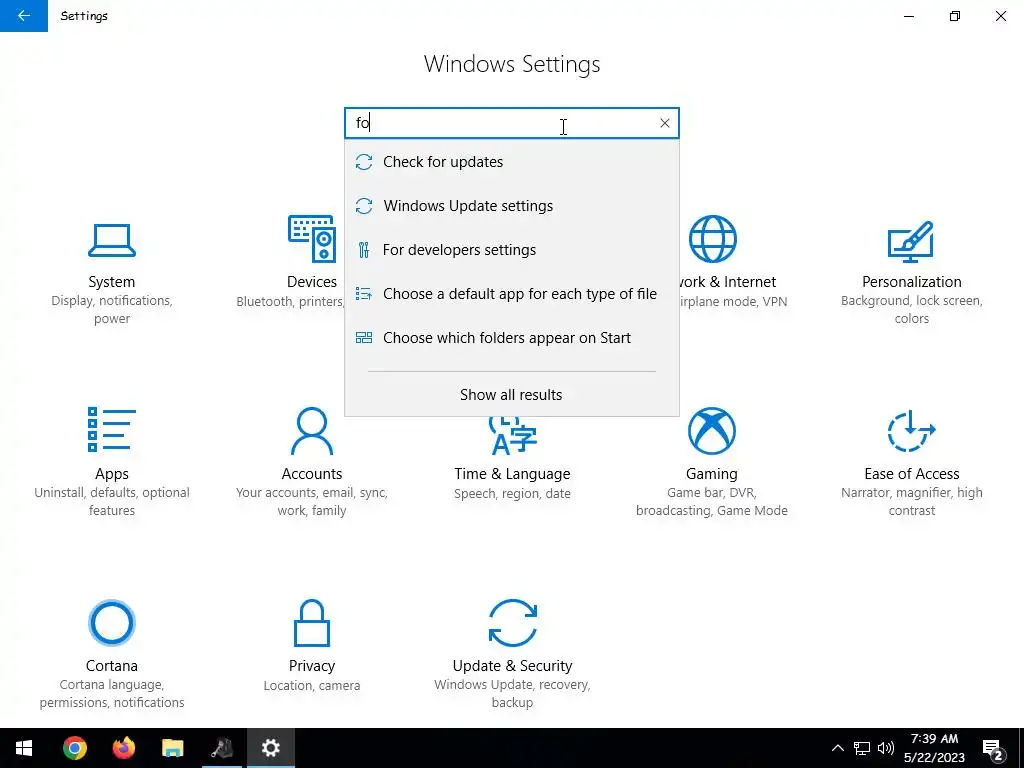Click the 'Personalization' category label

tap(912, 281)
